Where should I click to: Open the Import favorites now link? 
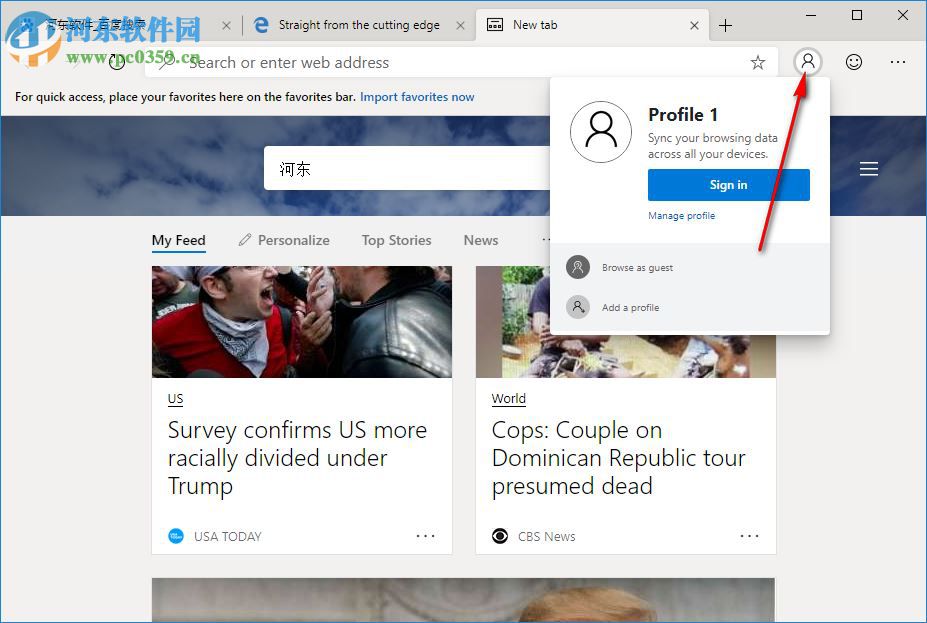tap(417, 97)
